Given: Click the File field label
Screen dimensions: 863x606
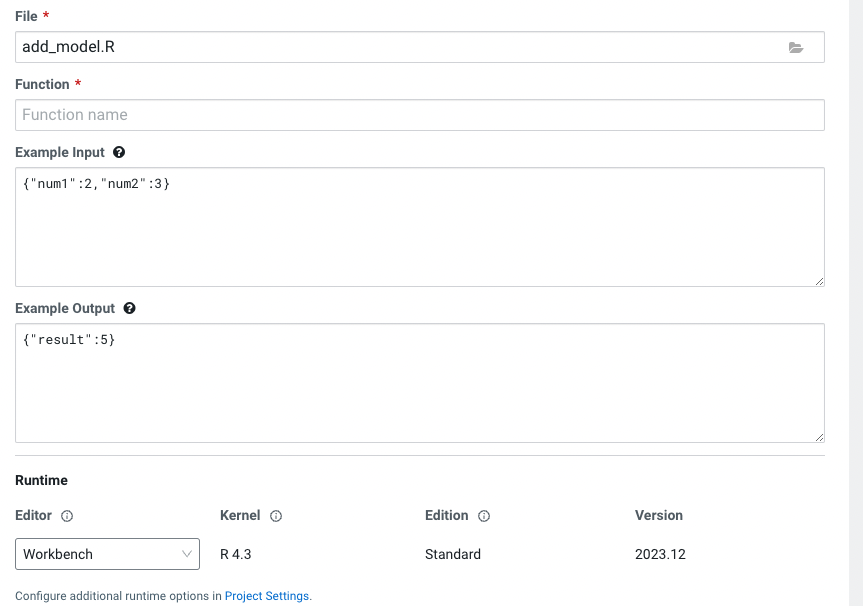Looking at the screenshot, I should click(x=27, y=16).
